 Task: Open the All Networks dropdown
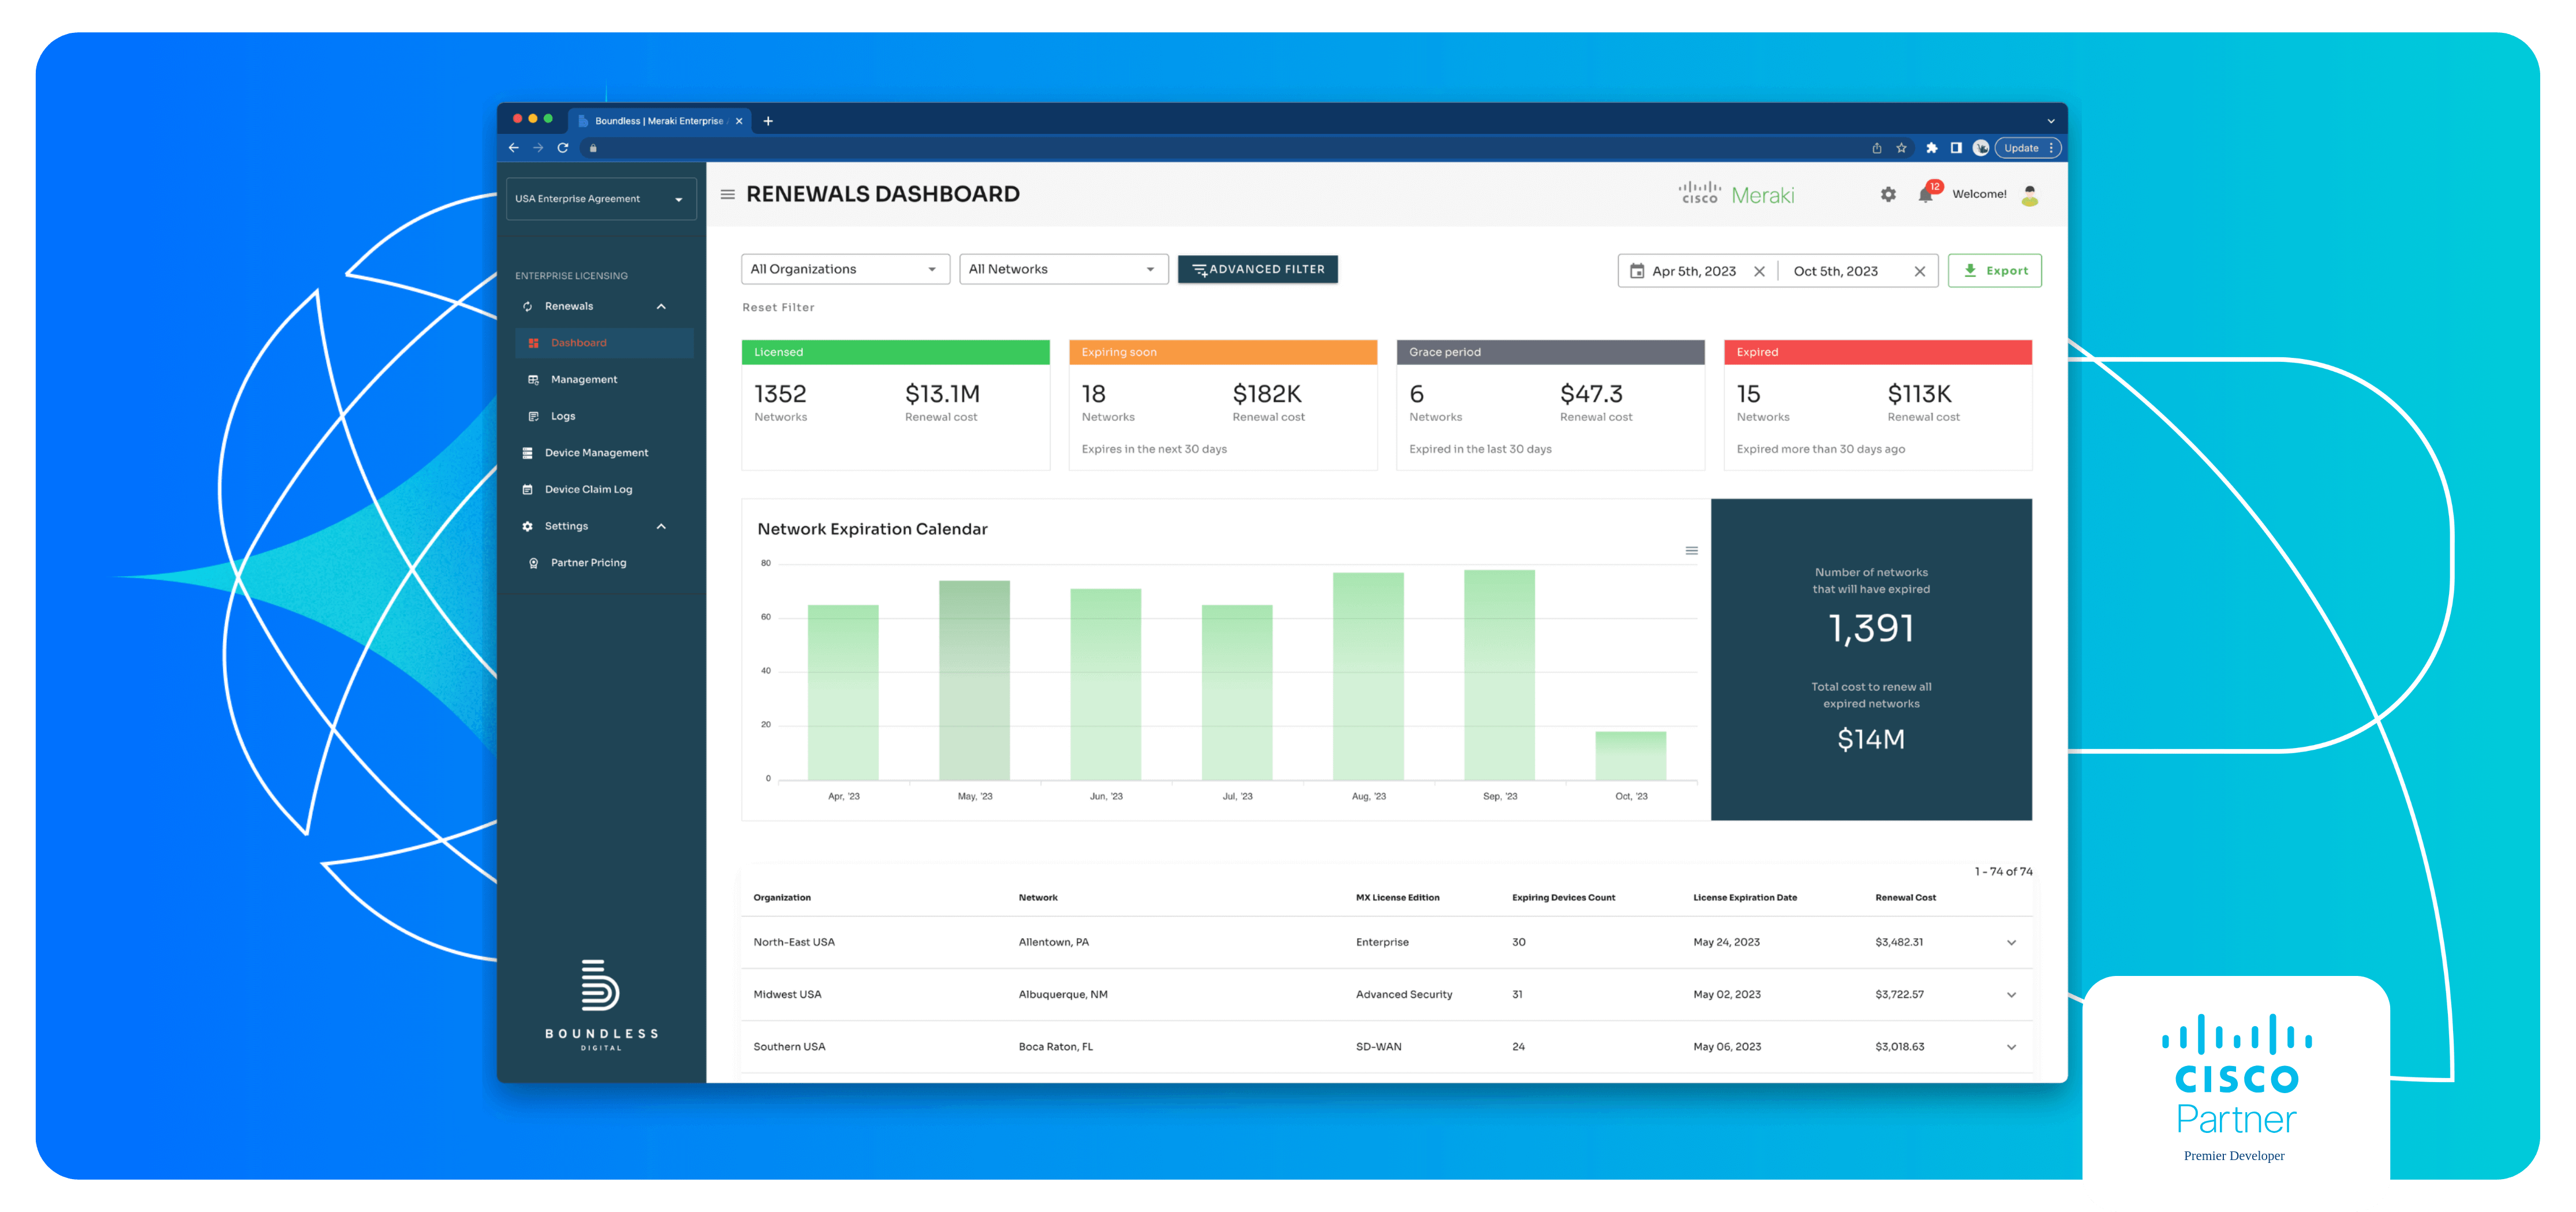point(1063,268)
